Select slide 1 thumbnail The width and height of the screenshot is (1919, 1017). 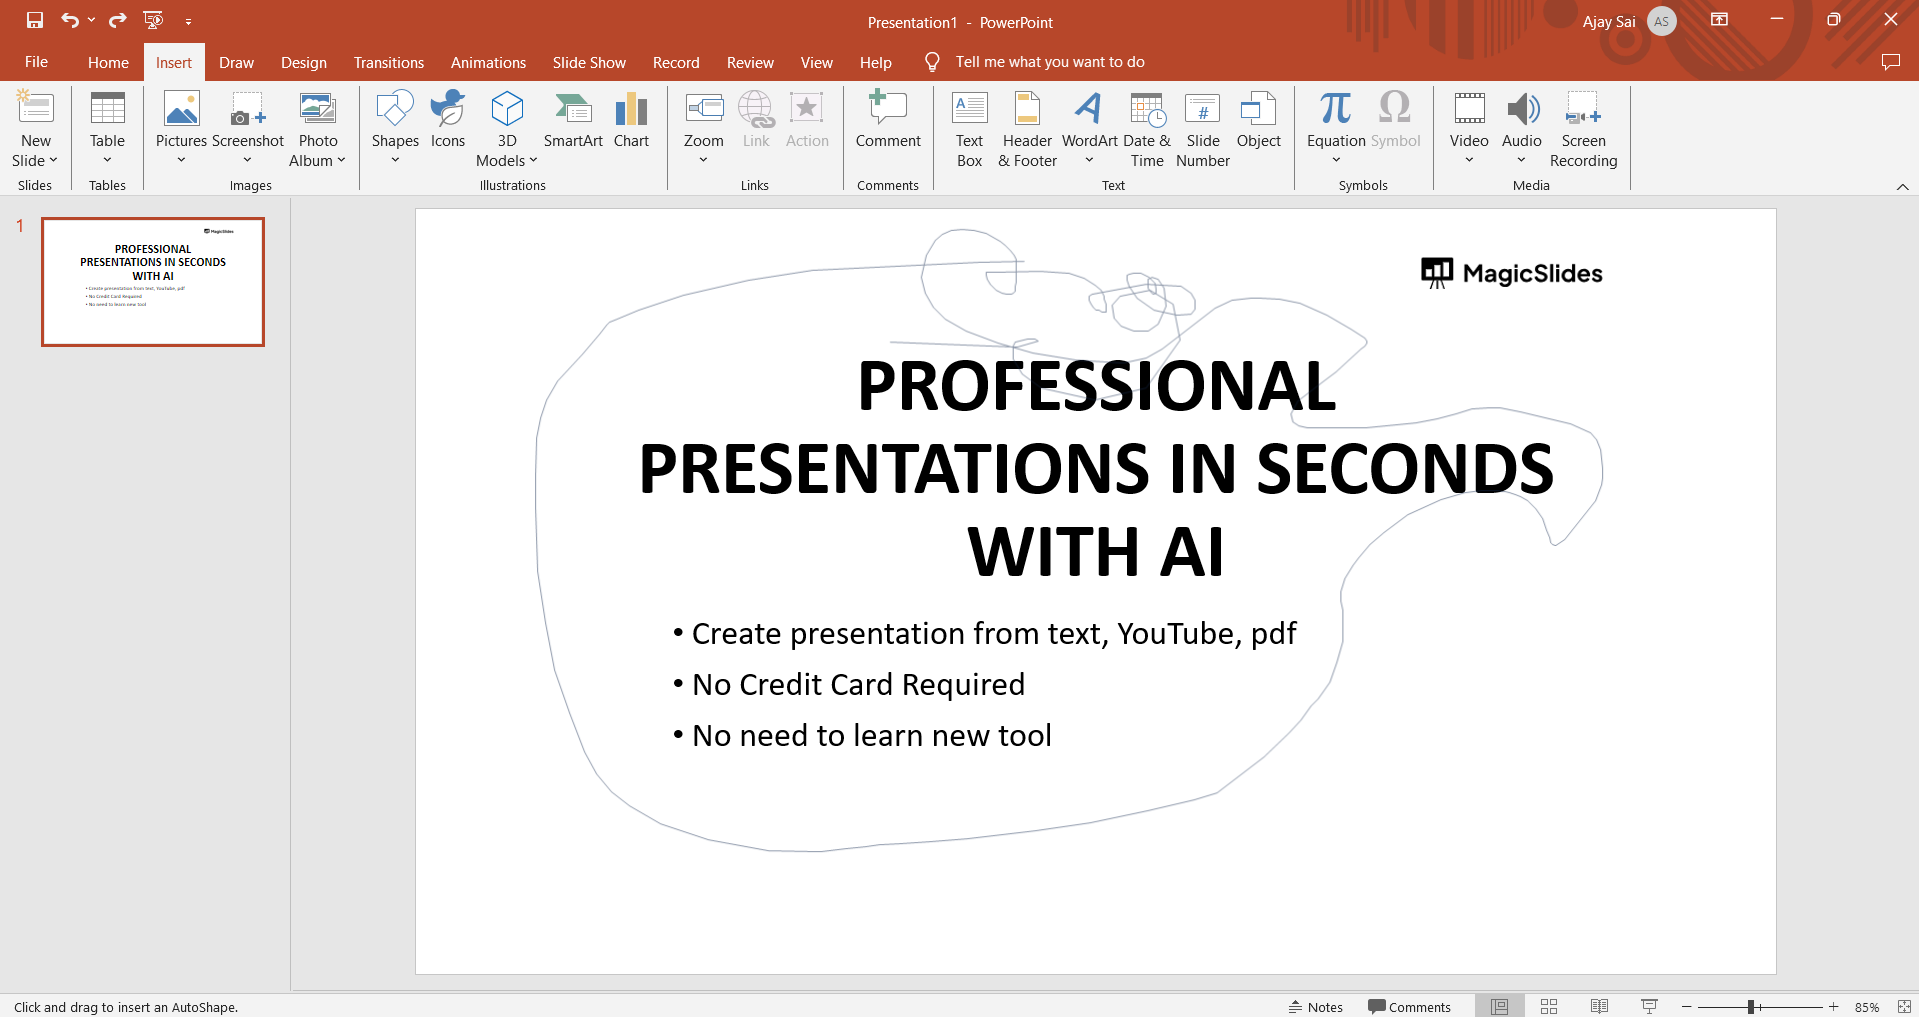click(153, 282)
